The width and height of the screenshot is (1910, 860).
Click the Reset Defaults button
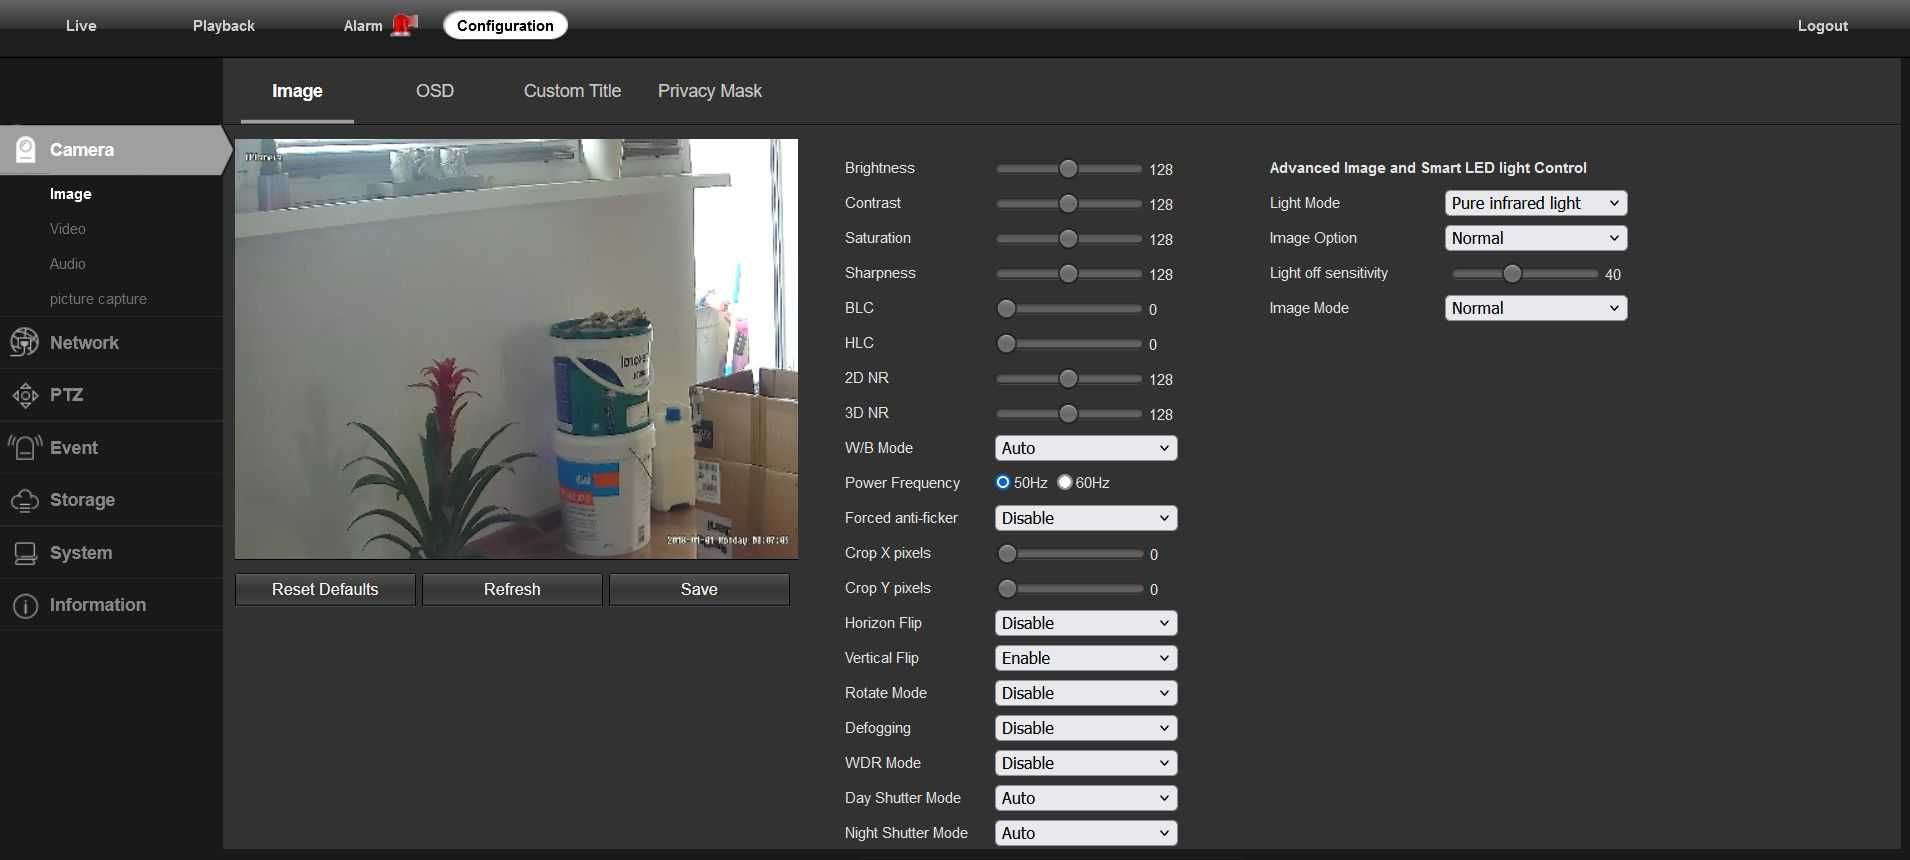click(325, 589)
